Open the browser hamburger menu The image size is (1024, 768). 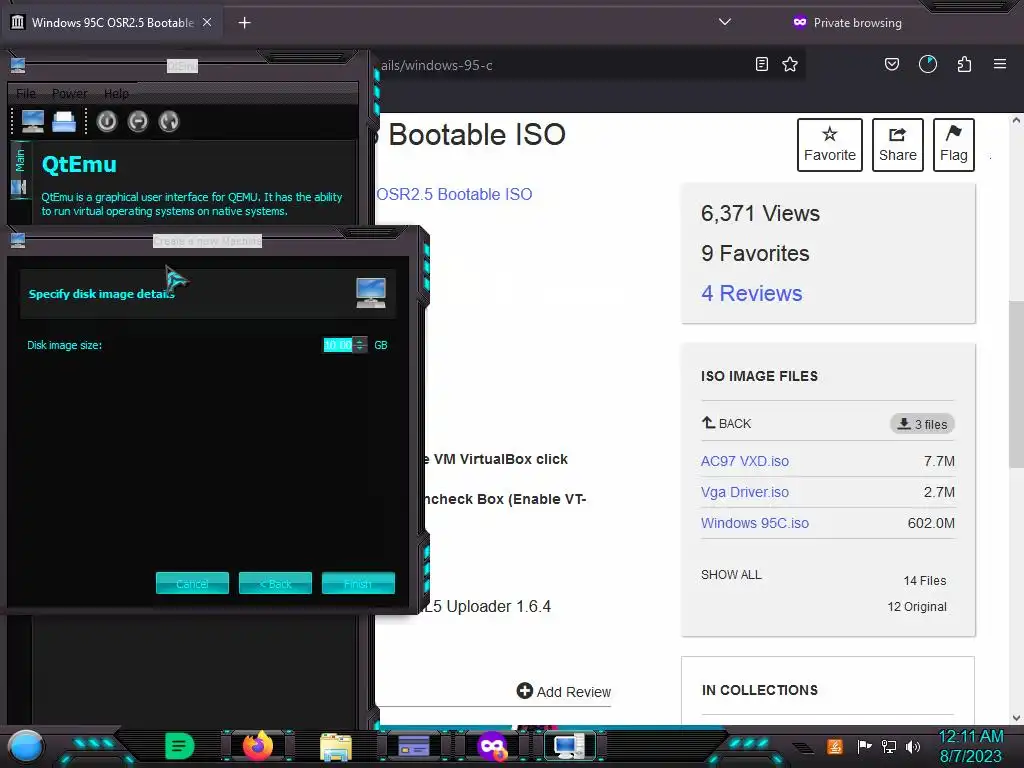point(1000,64)
